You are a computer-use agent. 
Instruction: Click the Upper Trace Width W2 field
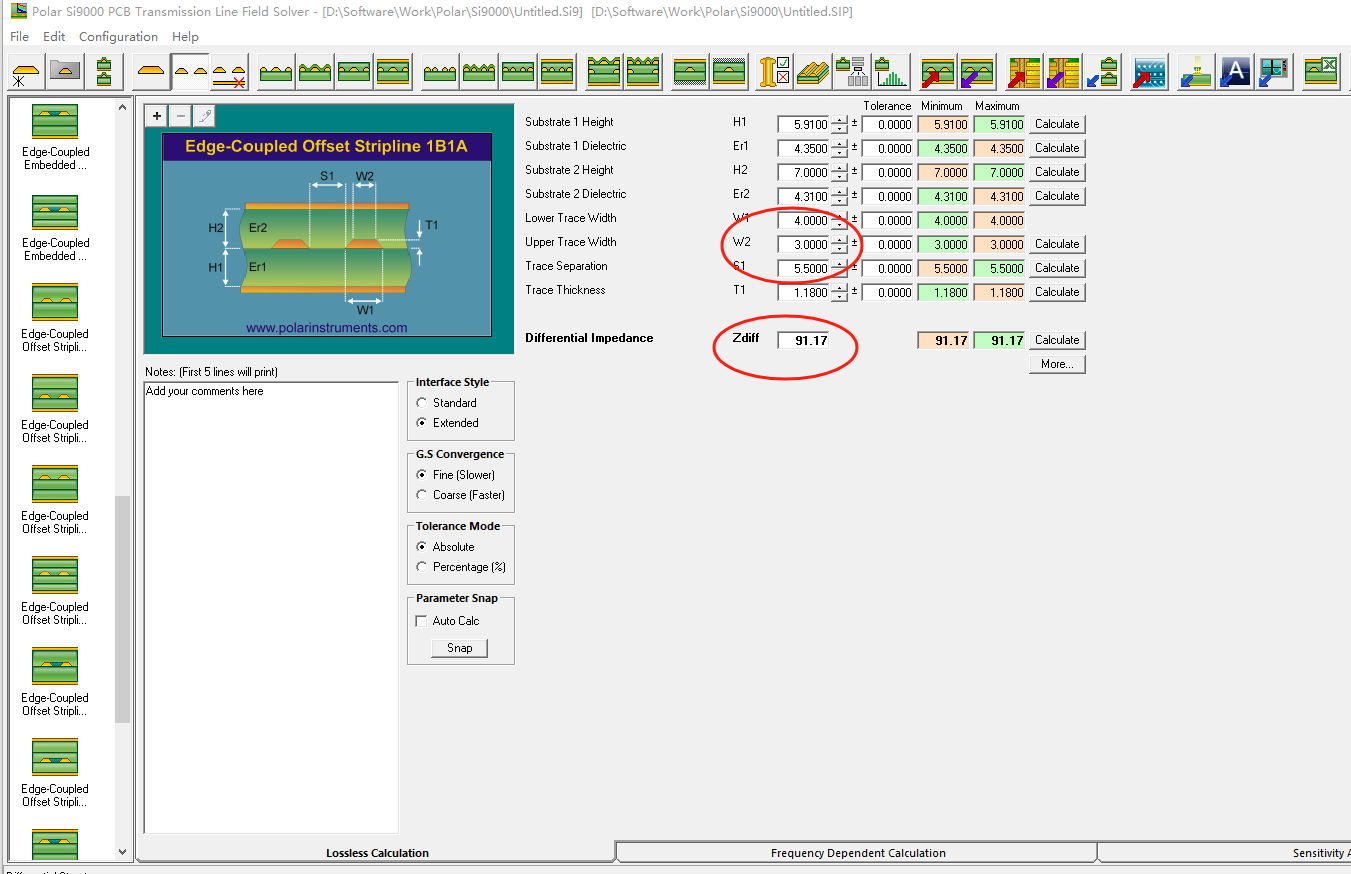pyautogui.click(x=804, y=244)
